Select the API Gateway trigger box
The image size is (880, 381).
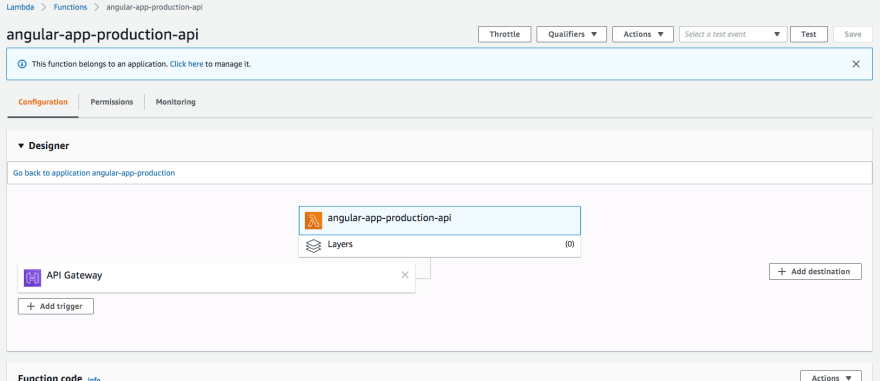[x=217, y=278]
